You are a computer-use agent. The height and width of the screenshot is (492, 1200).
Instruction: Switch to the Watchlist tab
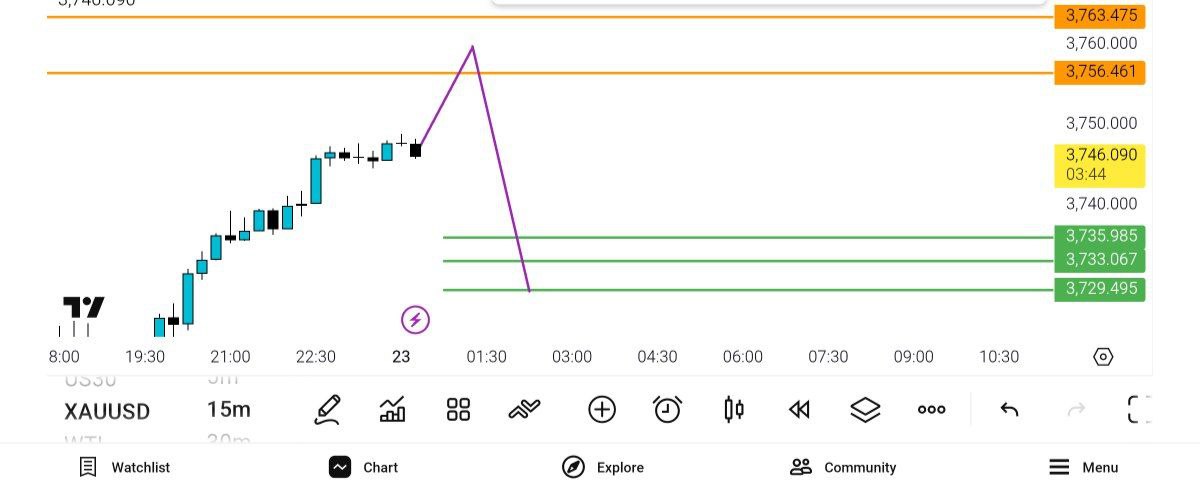125,467
